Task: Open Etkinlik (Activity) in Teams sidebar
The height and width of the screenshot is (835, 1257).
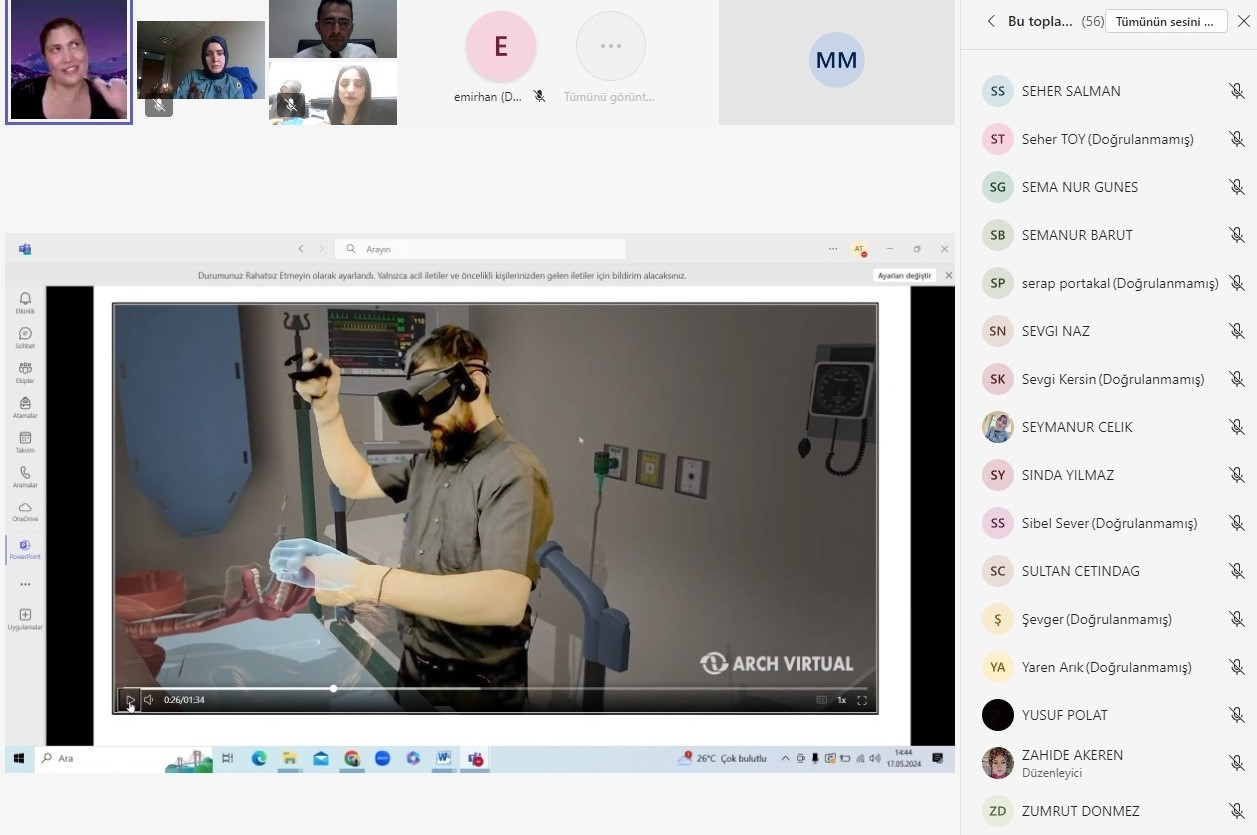Action: (x=25, y=301)
